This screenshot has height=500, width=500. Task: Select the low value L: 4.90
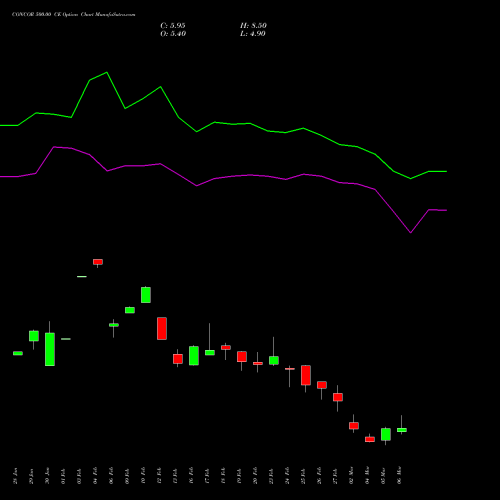pos(253,34)
